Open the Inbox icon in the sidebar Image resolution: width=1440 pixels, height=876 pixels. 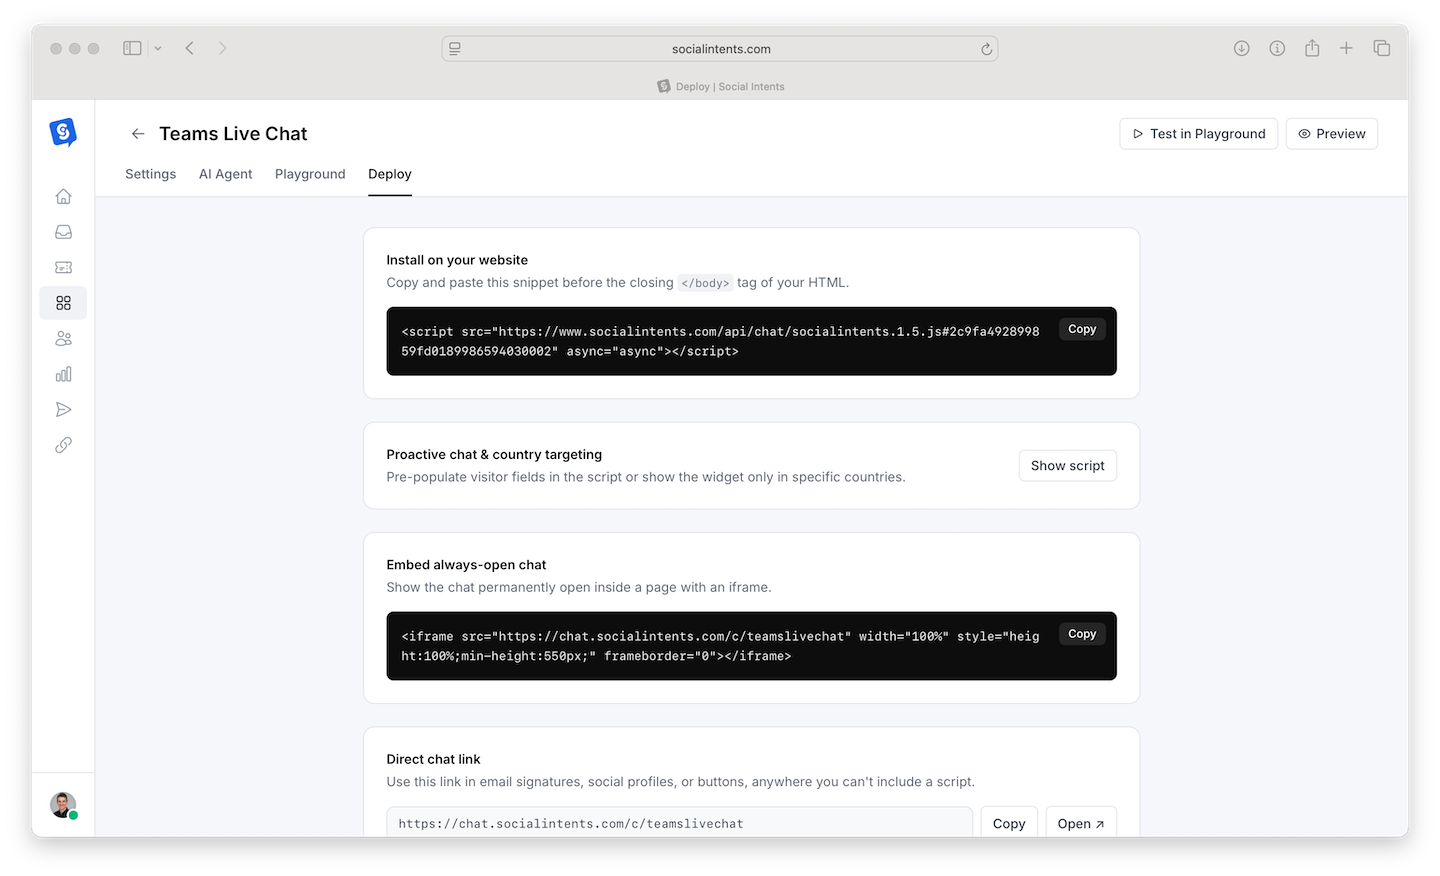(63, 232)
